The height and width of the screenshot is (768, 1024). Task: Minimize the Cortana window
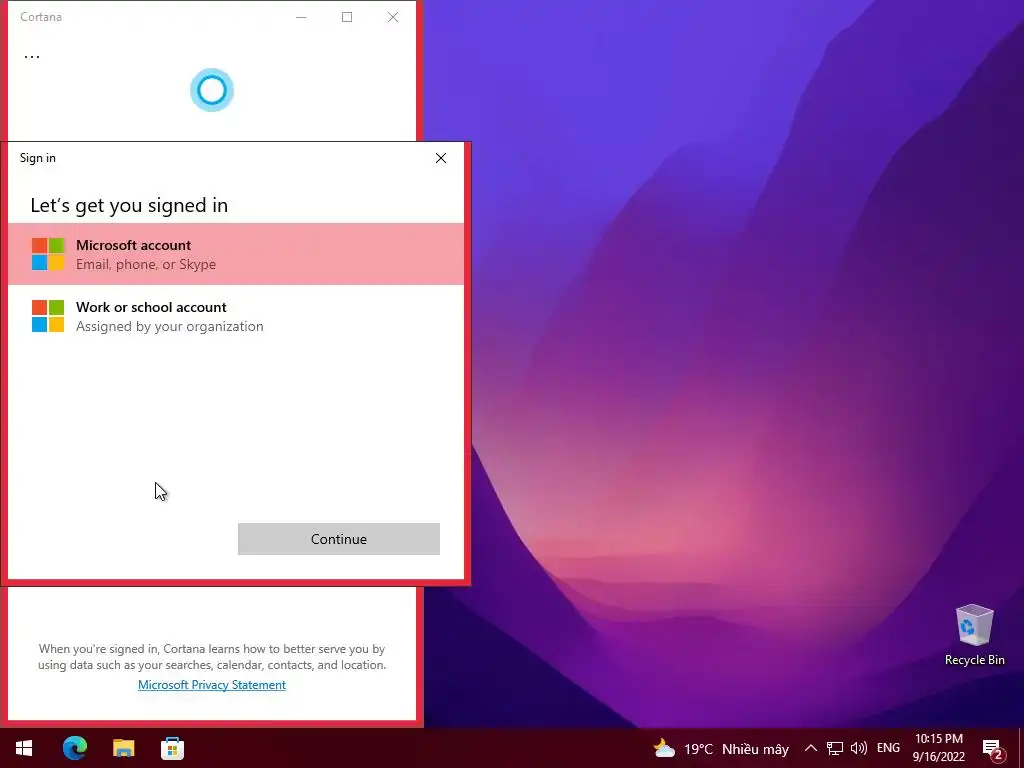click(301, 17)
